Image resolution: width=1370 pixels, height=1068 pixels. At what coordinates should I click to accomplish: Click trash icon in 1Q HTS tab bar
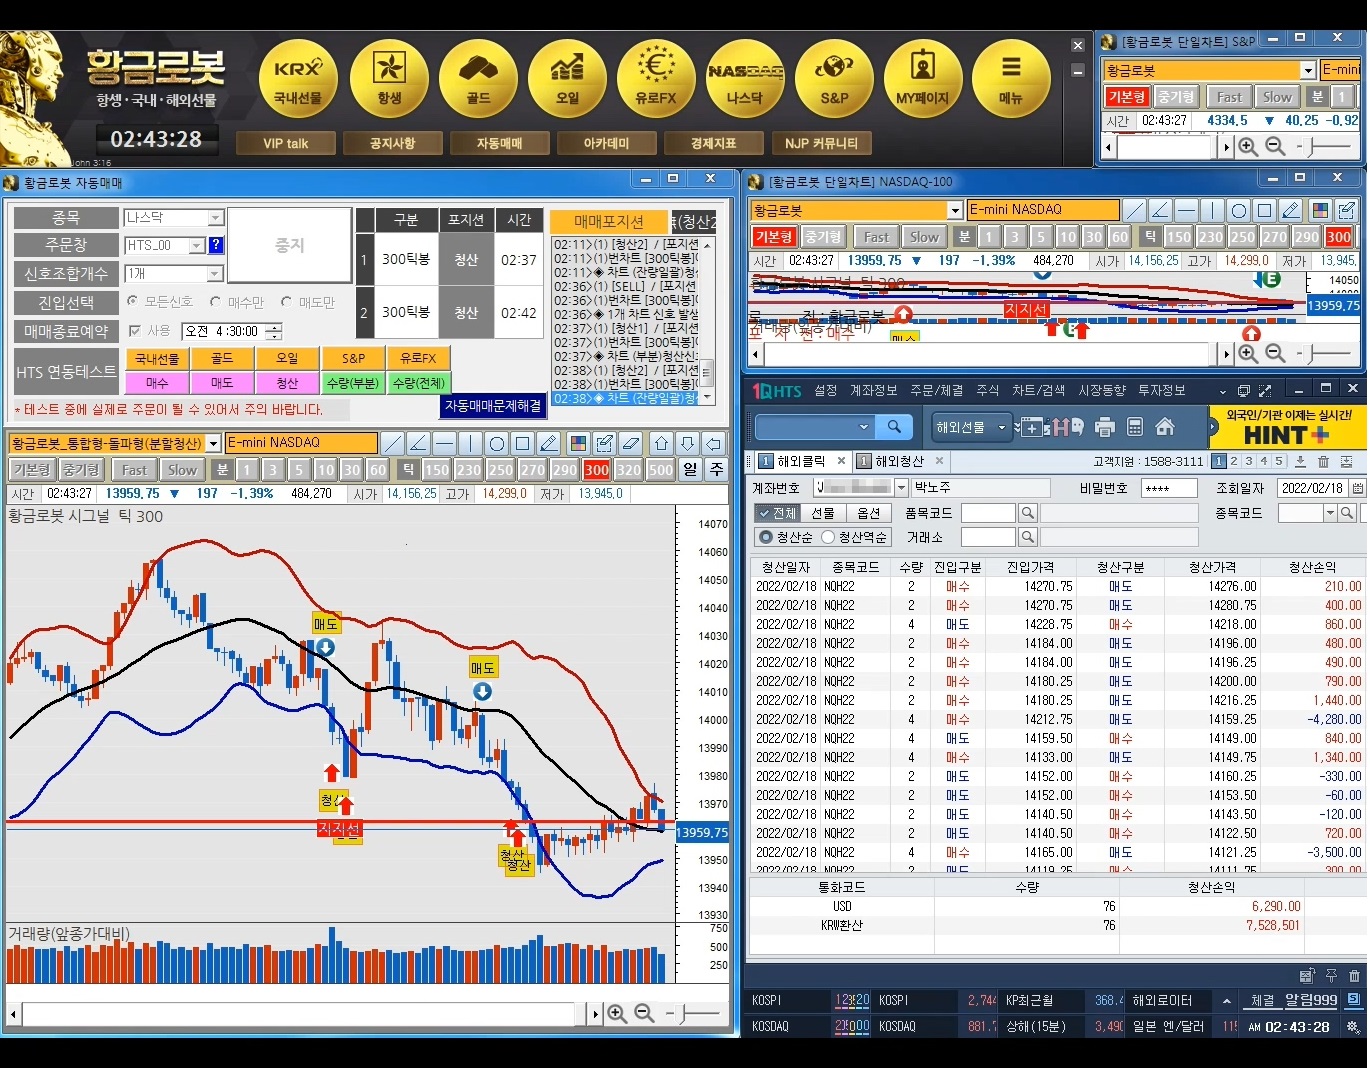[1323, 461]
